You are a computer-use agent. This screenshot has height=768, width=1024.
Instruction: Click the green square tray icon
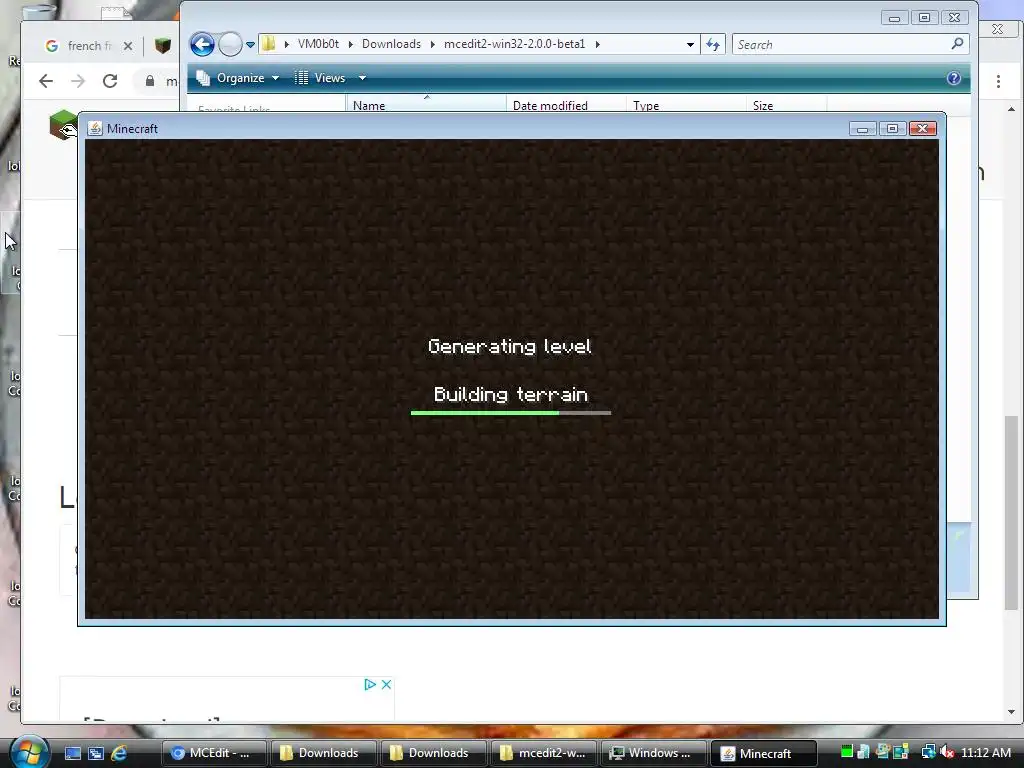(846, 752)
